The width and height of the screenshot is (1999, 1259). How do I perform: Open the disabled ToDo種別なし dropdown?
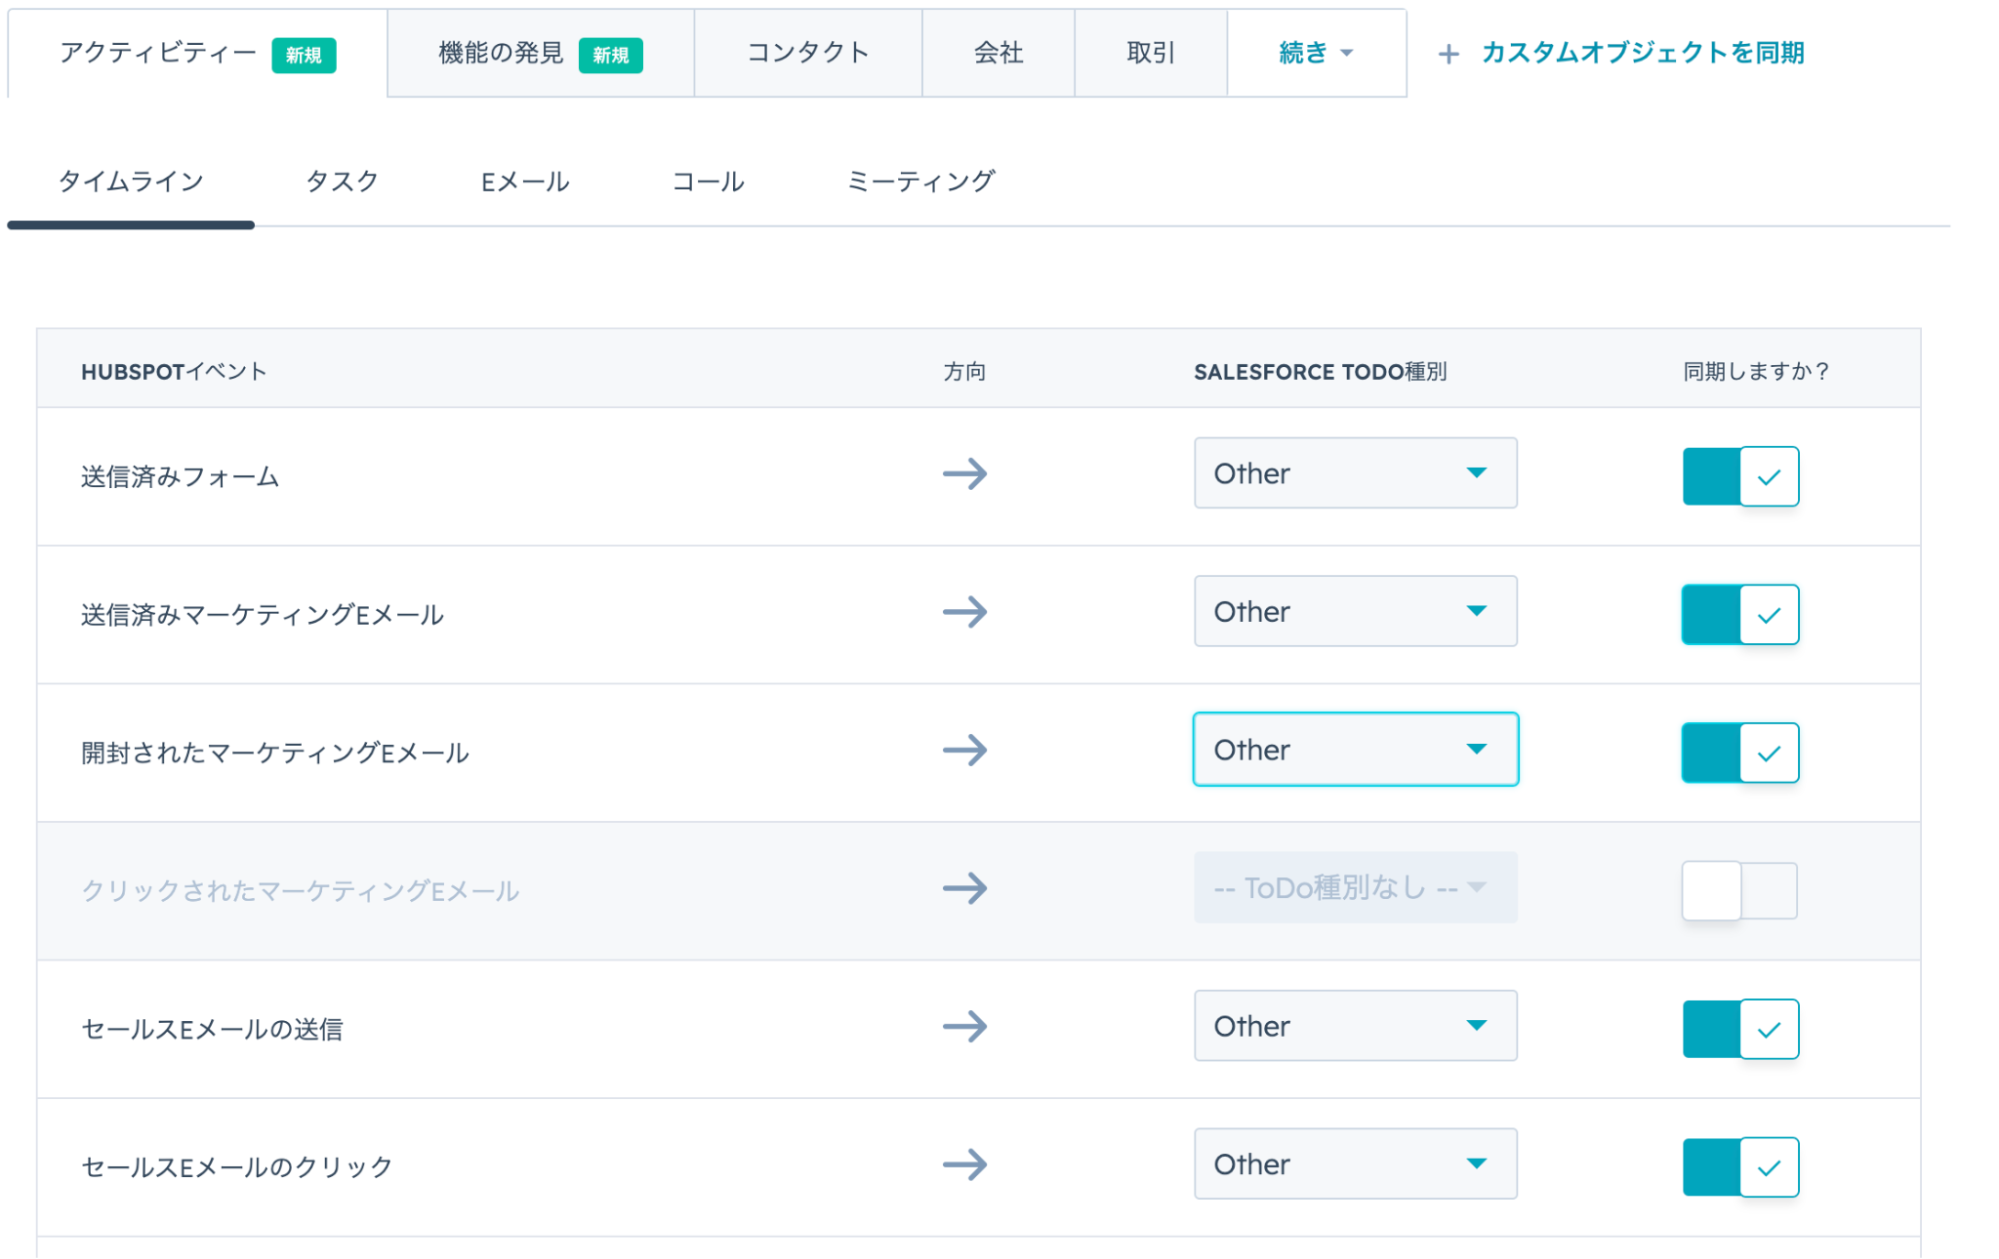[1354, 888]
